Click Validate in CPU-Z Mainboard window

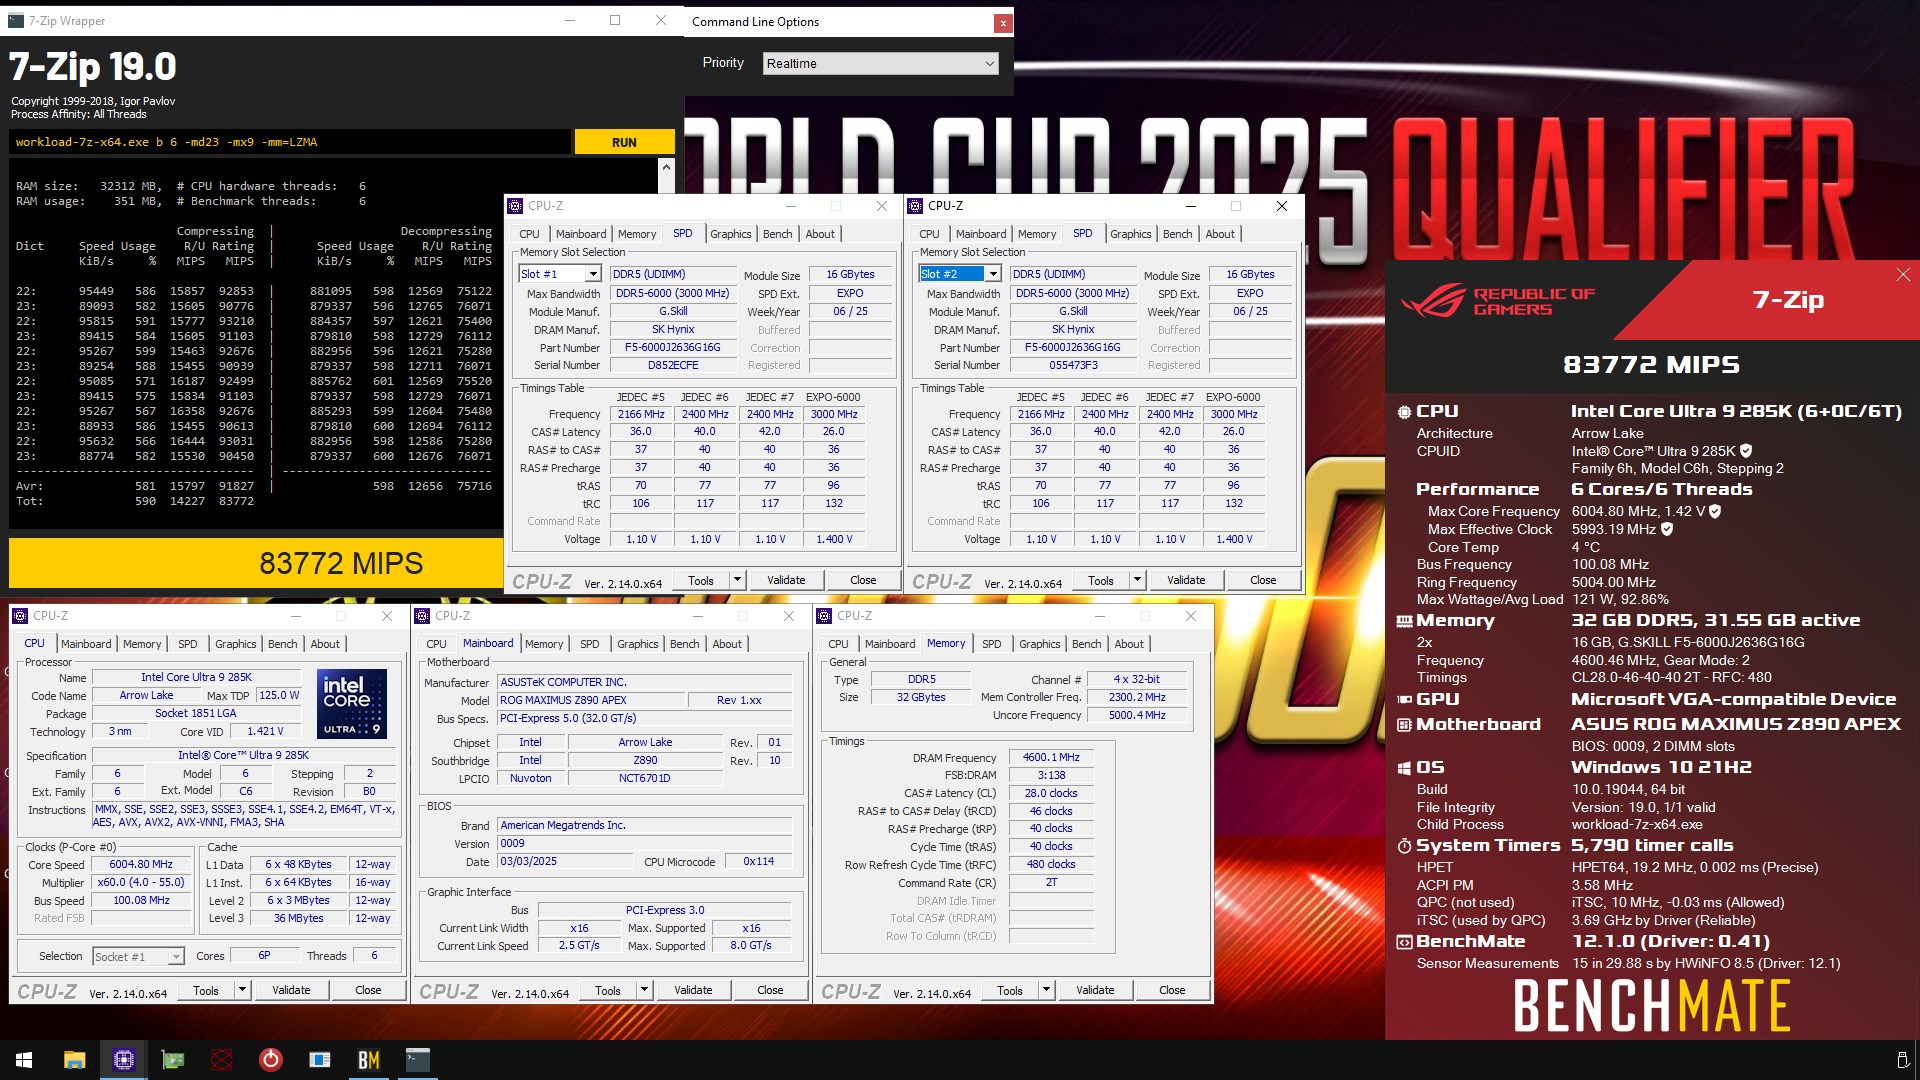(693, 990)
